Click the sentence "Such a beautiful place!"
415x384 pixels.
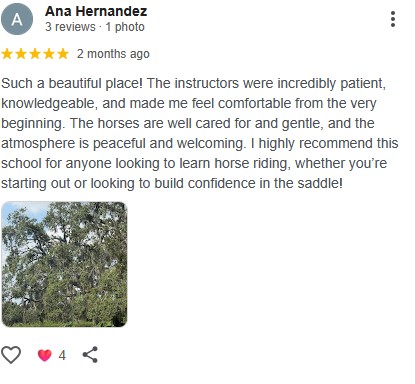pos(72,83)
